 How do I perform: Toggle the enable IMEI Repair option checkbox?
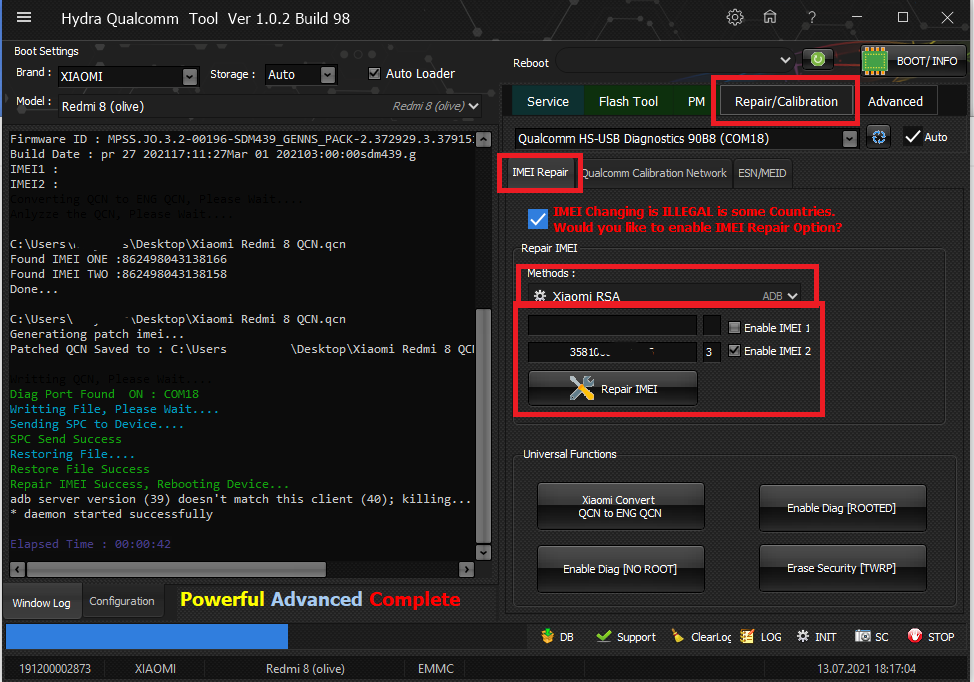pyautogui.click(x=537, y=219)
